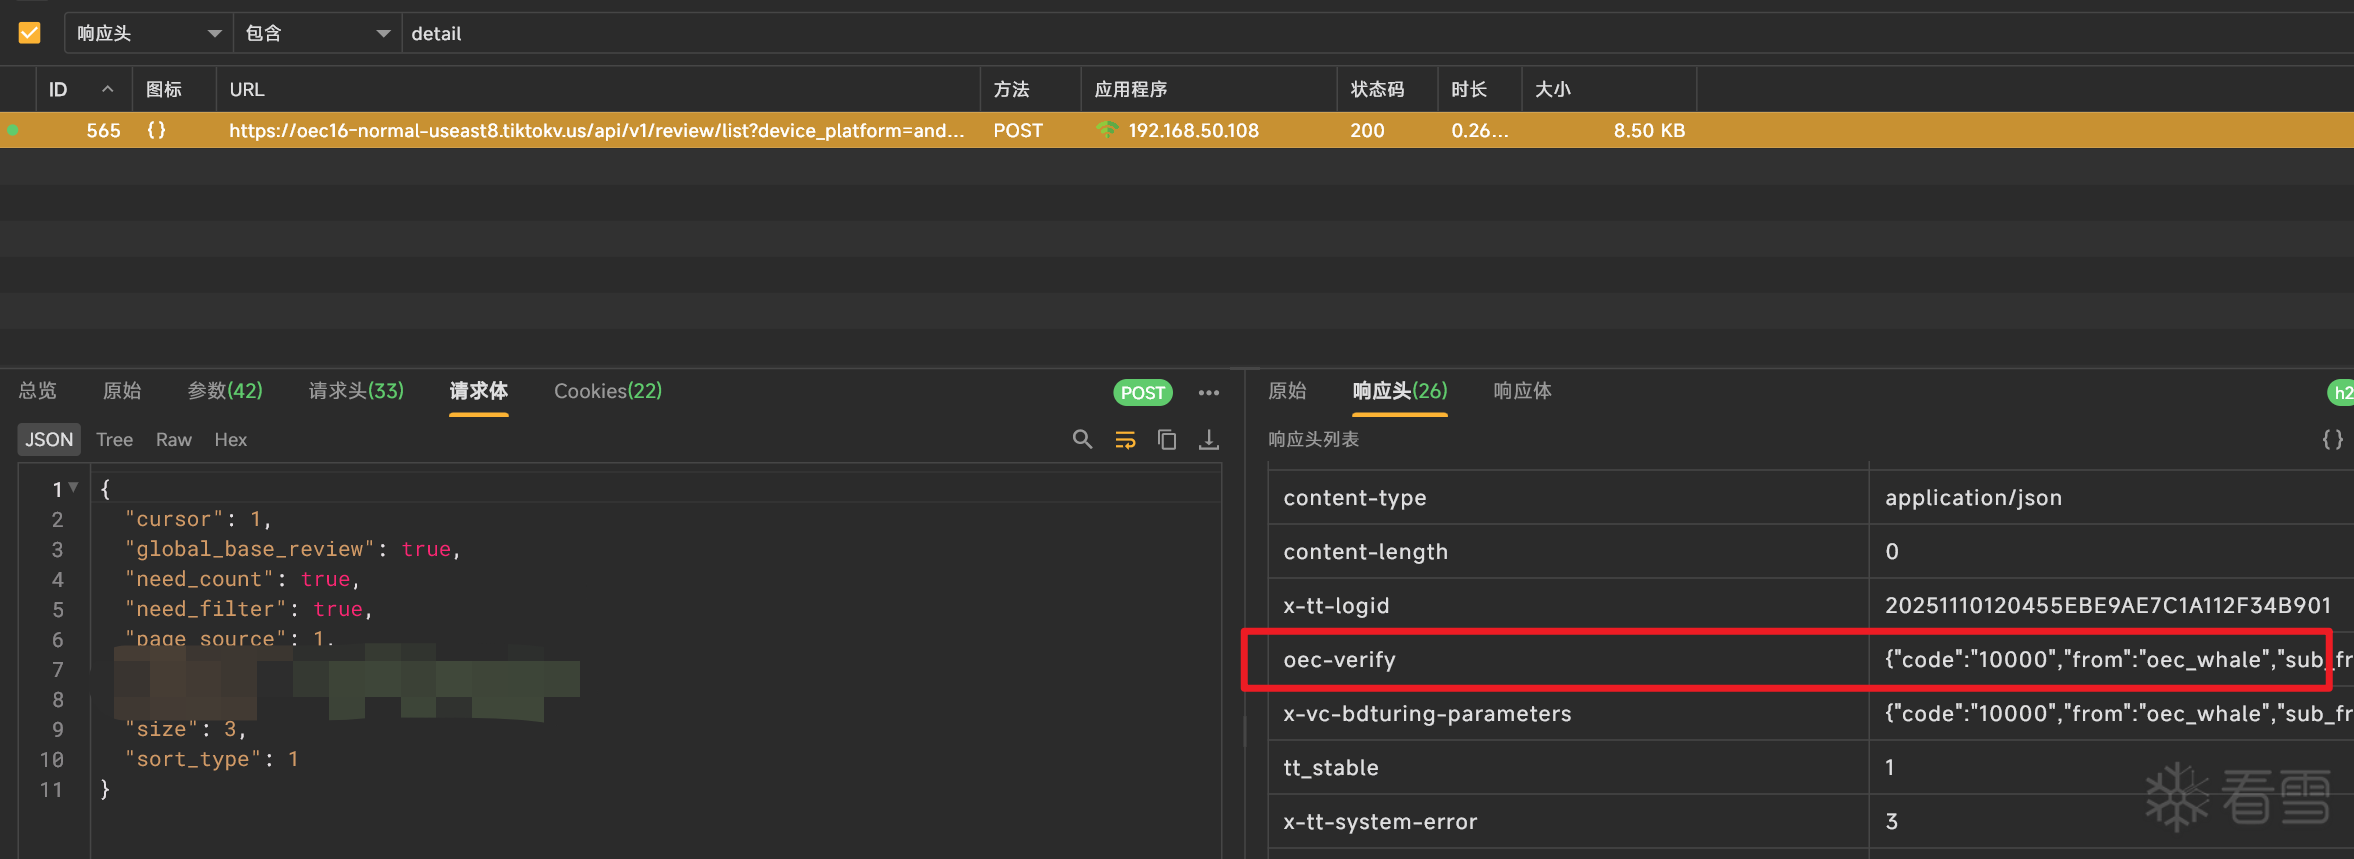The width and height of the screenshot is (2354, 859).
Task: Select the x-tt-logid header name
Action: point(1336,606)
